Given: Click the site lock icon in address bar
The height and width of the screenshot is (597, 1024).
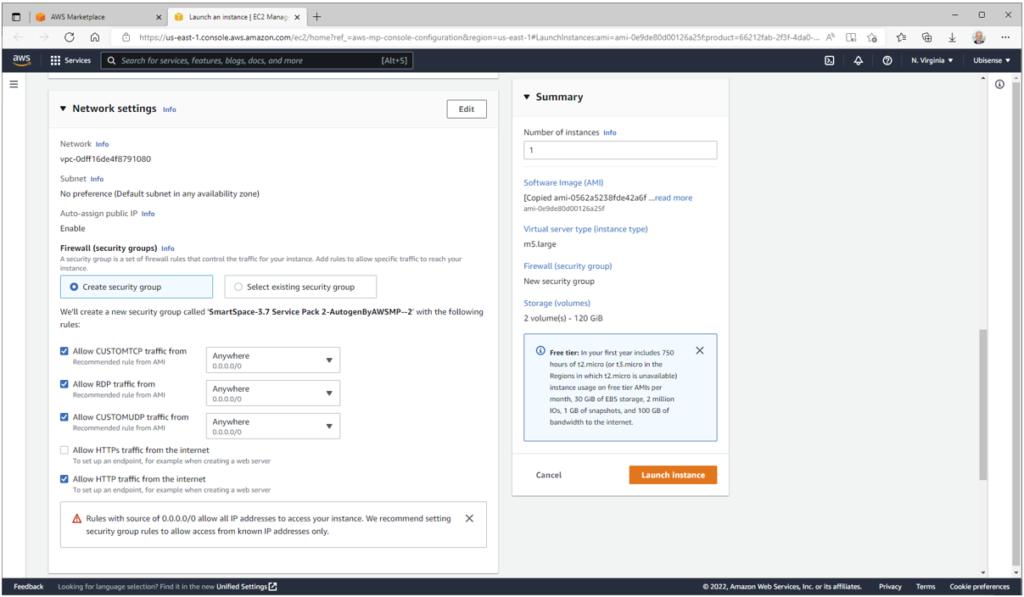Looking at the screenshot, I should [126, 37].
